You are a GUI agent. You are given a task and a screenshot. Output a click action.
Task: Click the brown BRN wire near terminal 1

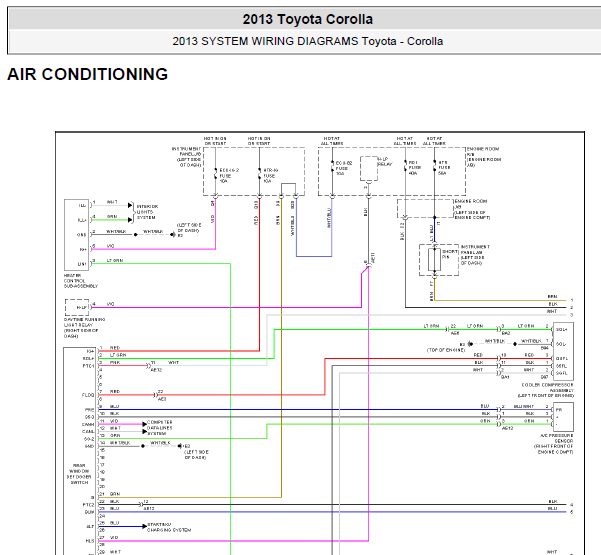click(x=500, y=300)
